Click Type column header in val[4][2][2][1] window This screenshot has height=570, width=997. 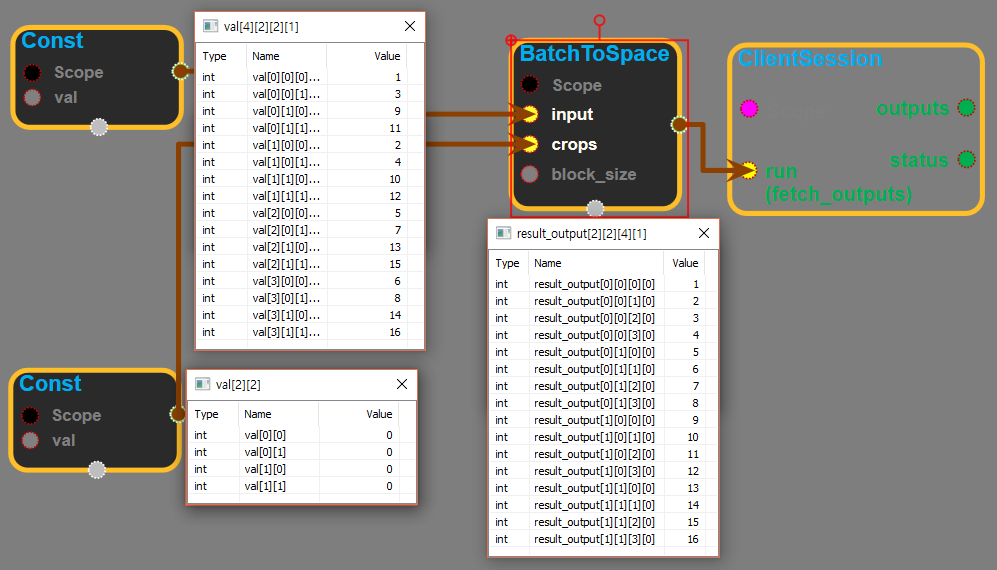coord(215,56)
